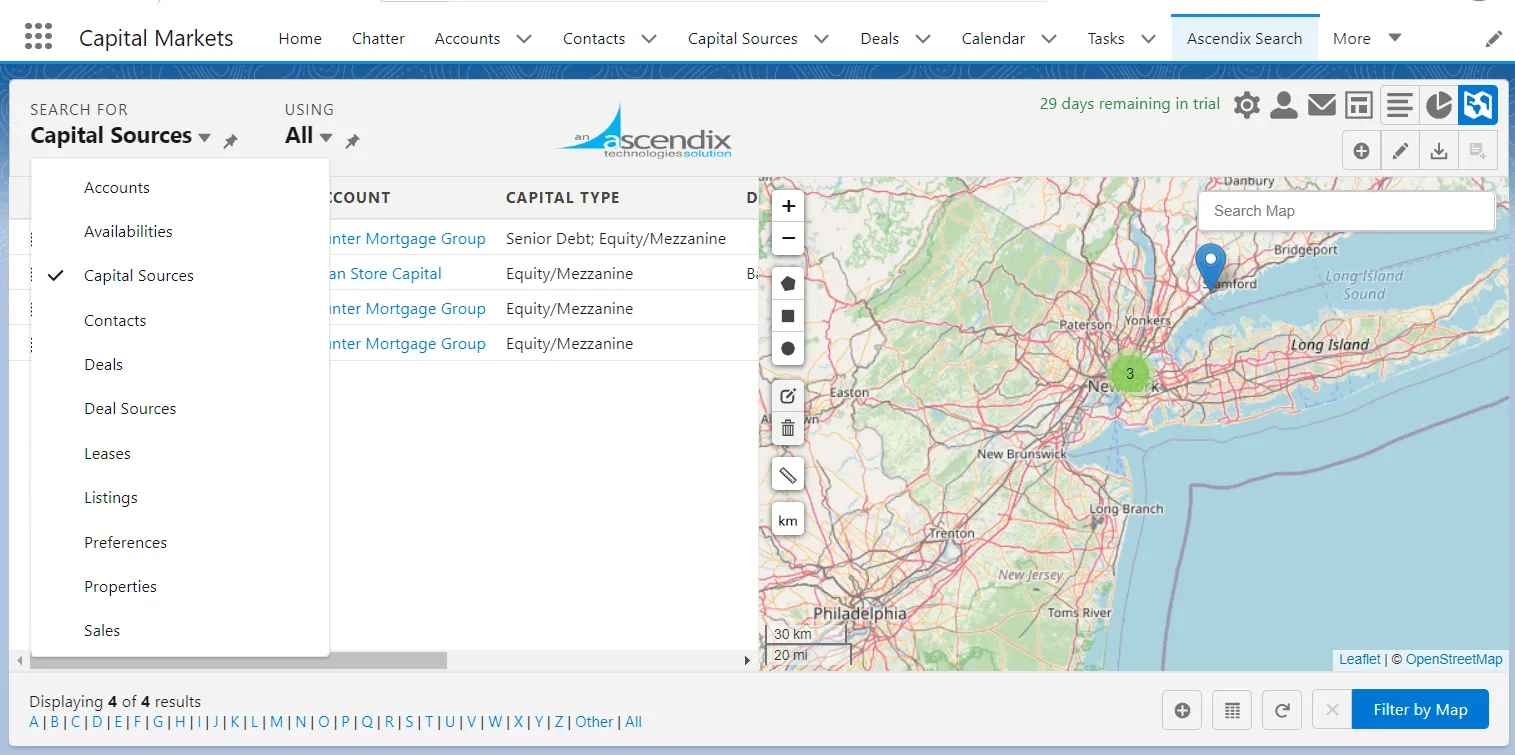
Task: Click into the Search Map field
Action: [x=1347, y=211]
